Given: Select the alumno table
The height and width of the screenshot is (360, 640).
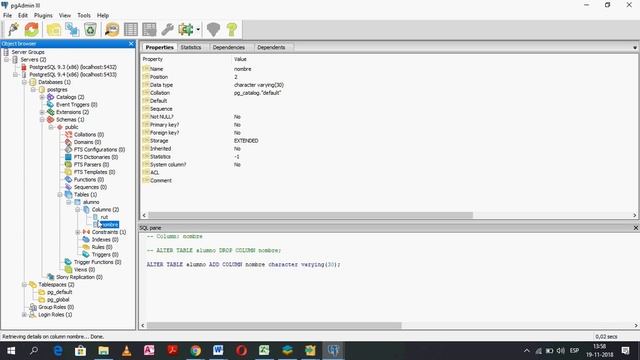Looking at the screenshot, I should [91, 202].
